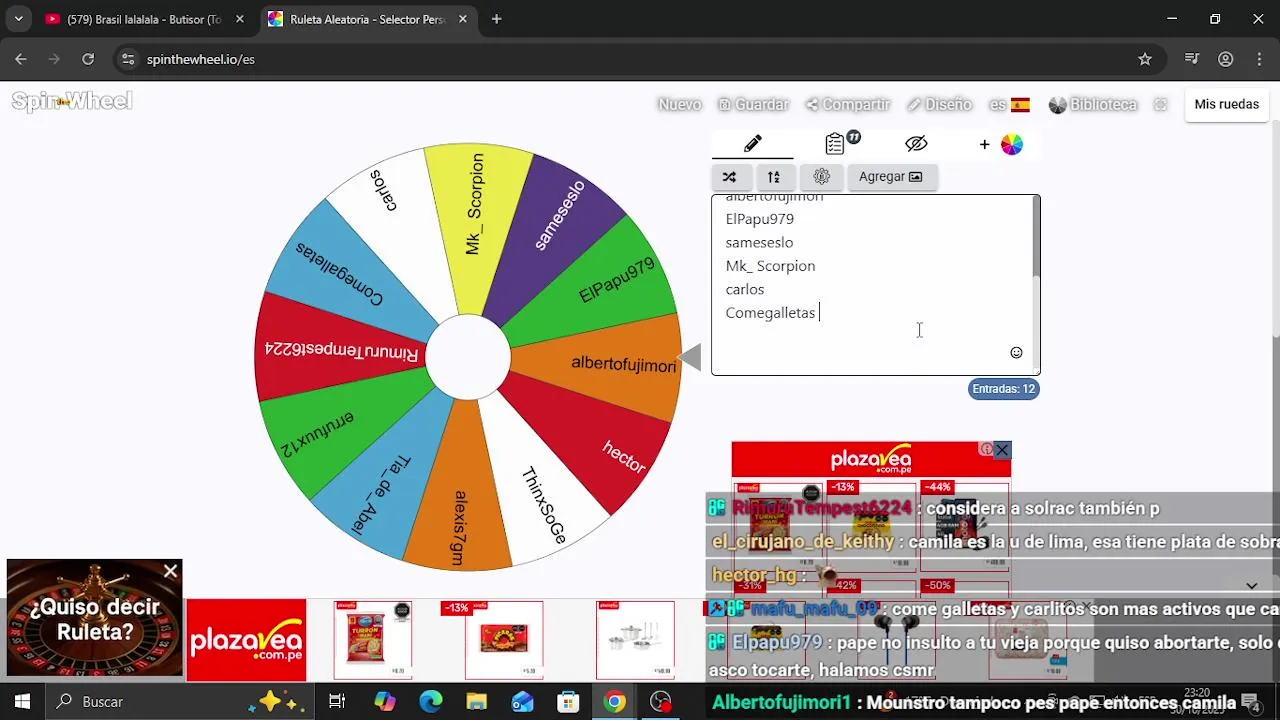
Task: Save the wheel with Guardar
Action: (754, 104)
